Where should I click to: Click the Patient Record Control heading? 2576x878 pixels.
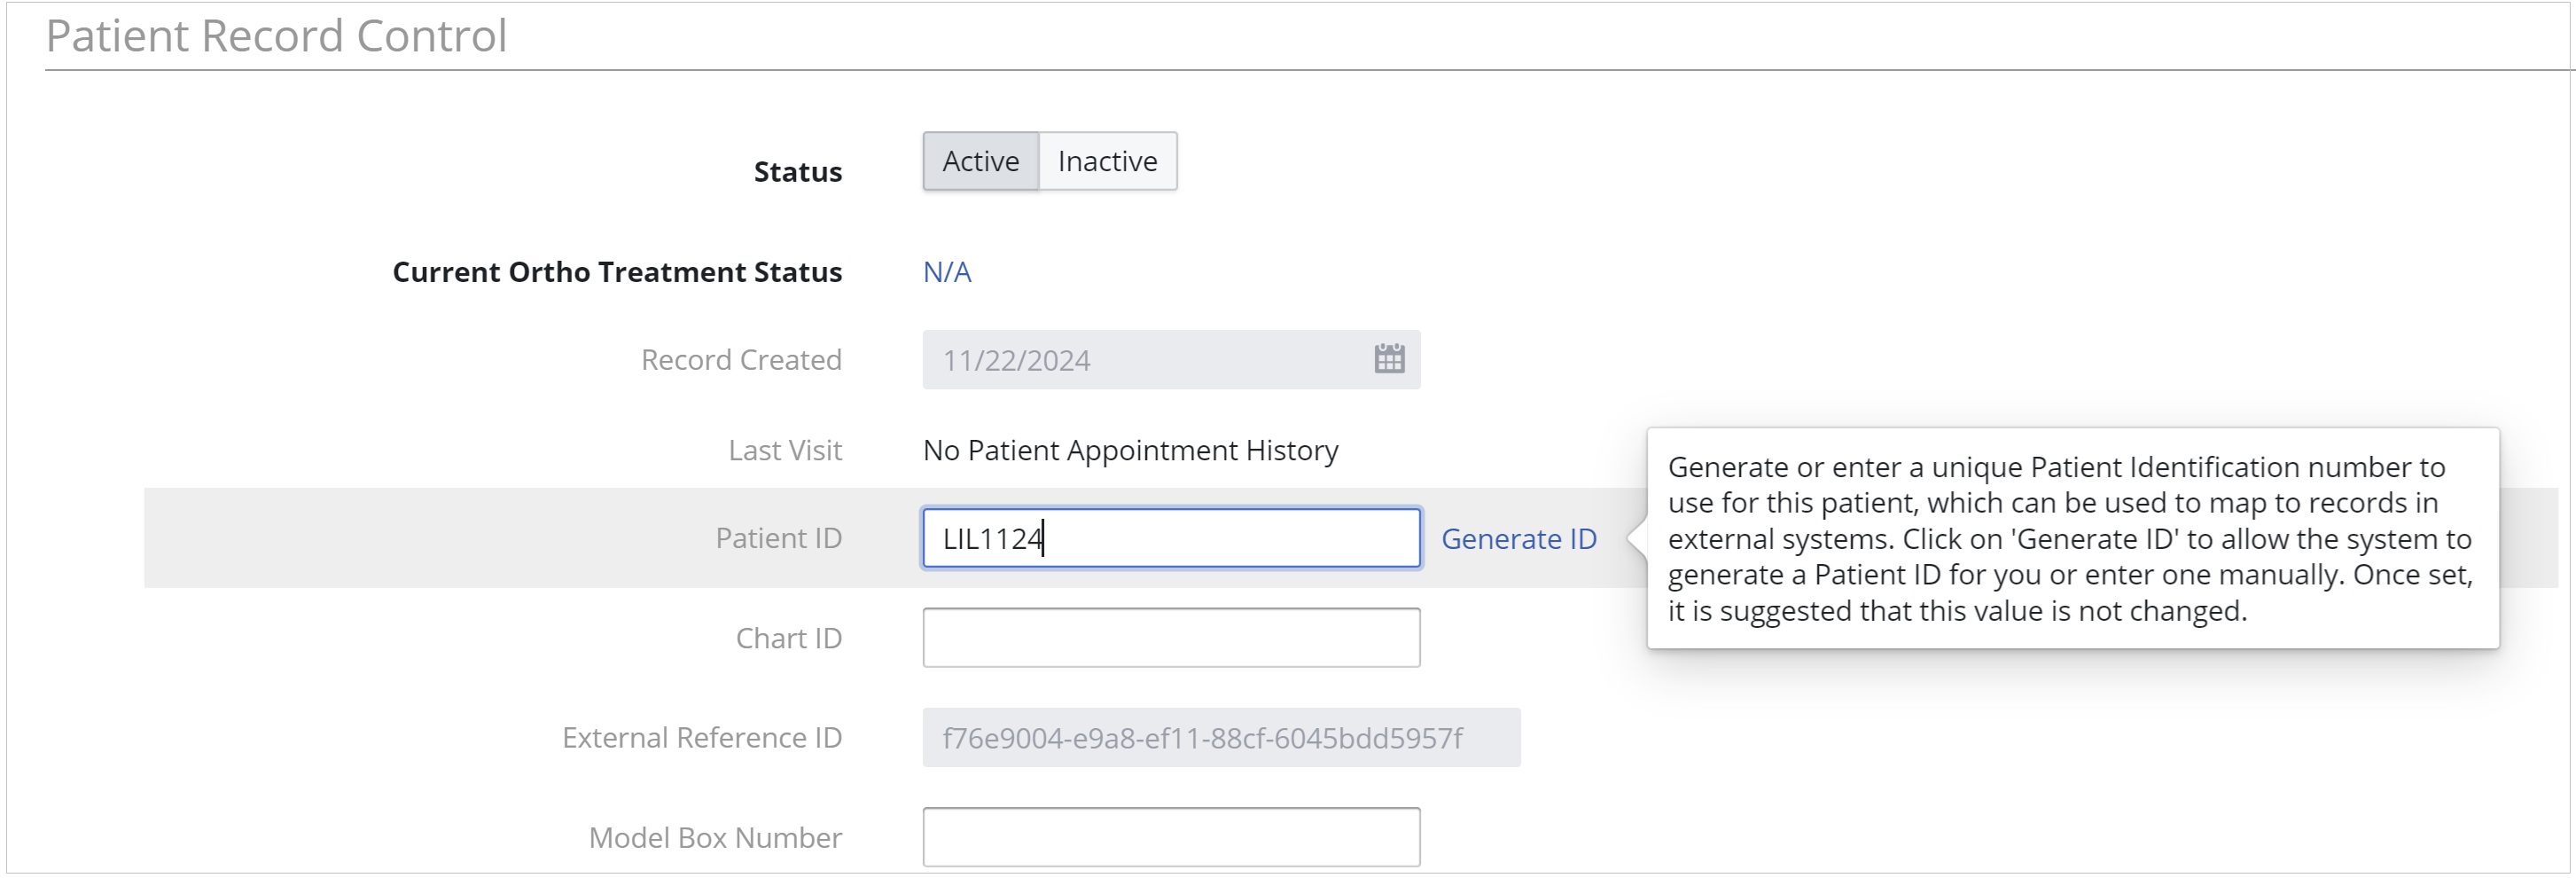pyautogui.click(x=276, y=36)
